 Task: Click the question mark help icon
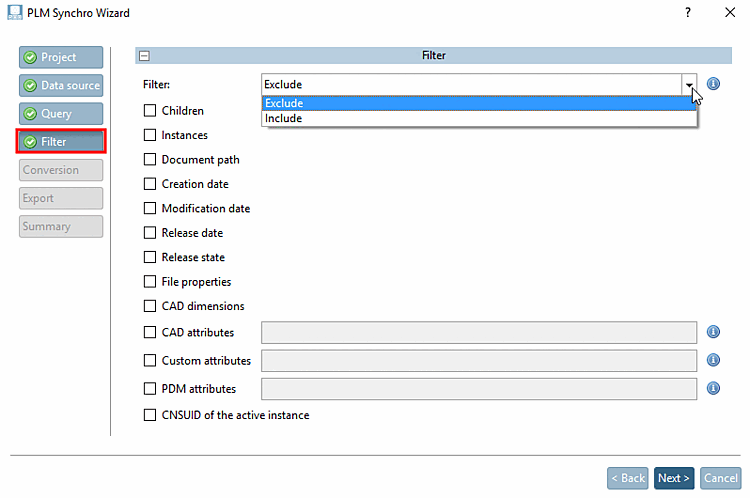tap(688, 13)
